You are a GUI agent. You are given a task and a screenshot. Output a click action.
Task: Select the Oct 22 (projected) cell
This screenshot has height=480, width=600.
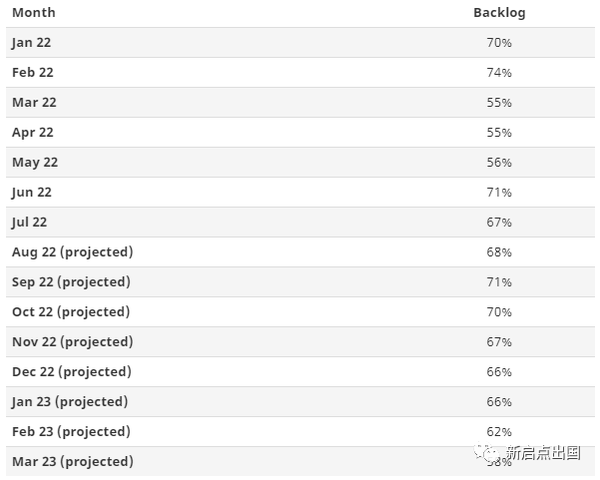pyautogui.click(x=71, y=312)
